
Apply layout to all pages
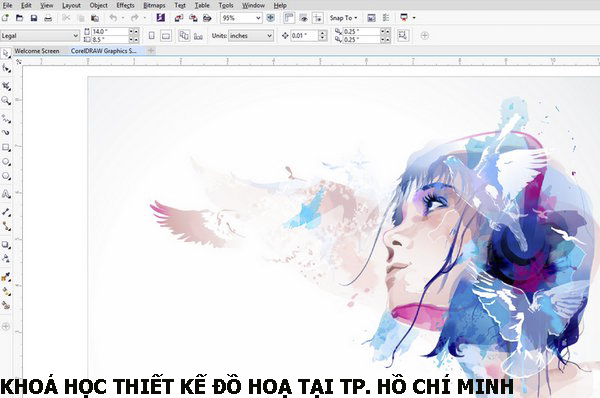(184, 36)
